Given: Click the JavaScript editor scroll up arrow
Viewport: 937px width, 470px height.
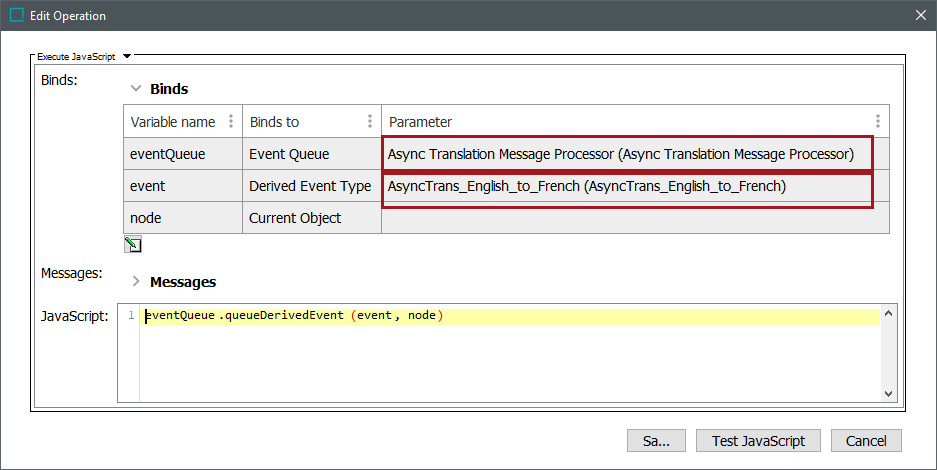Looking at the screenshot, I should 889,314.
